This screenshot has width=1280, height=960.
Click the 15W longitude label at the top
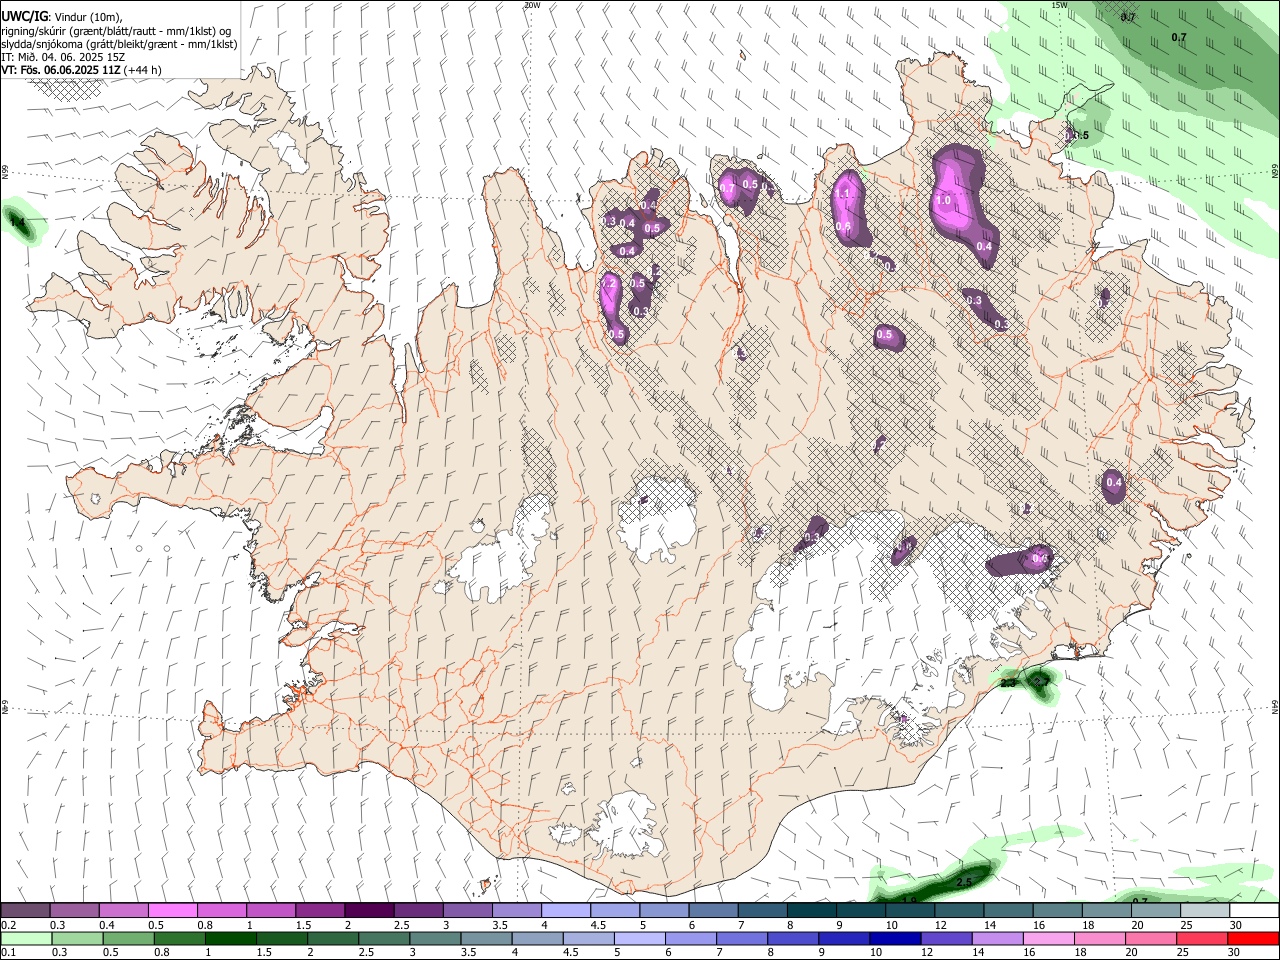tap(1060, 5)
